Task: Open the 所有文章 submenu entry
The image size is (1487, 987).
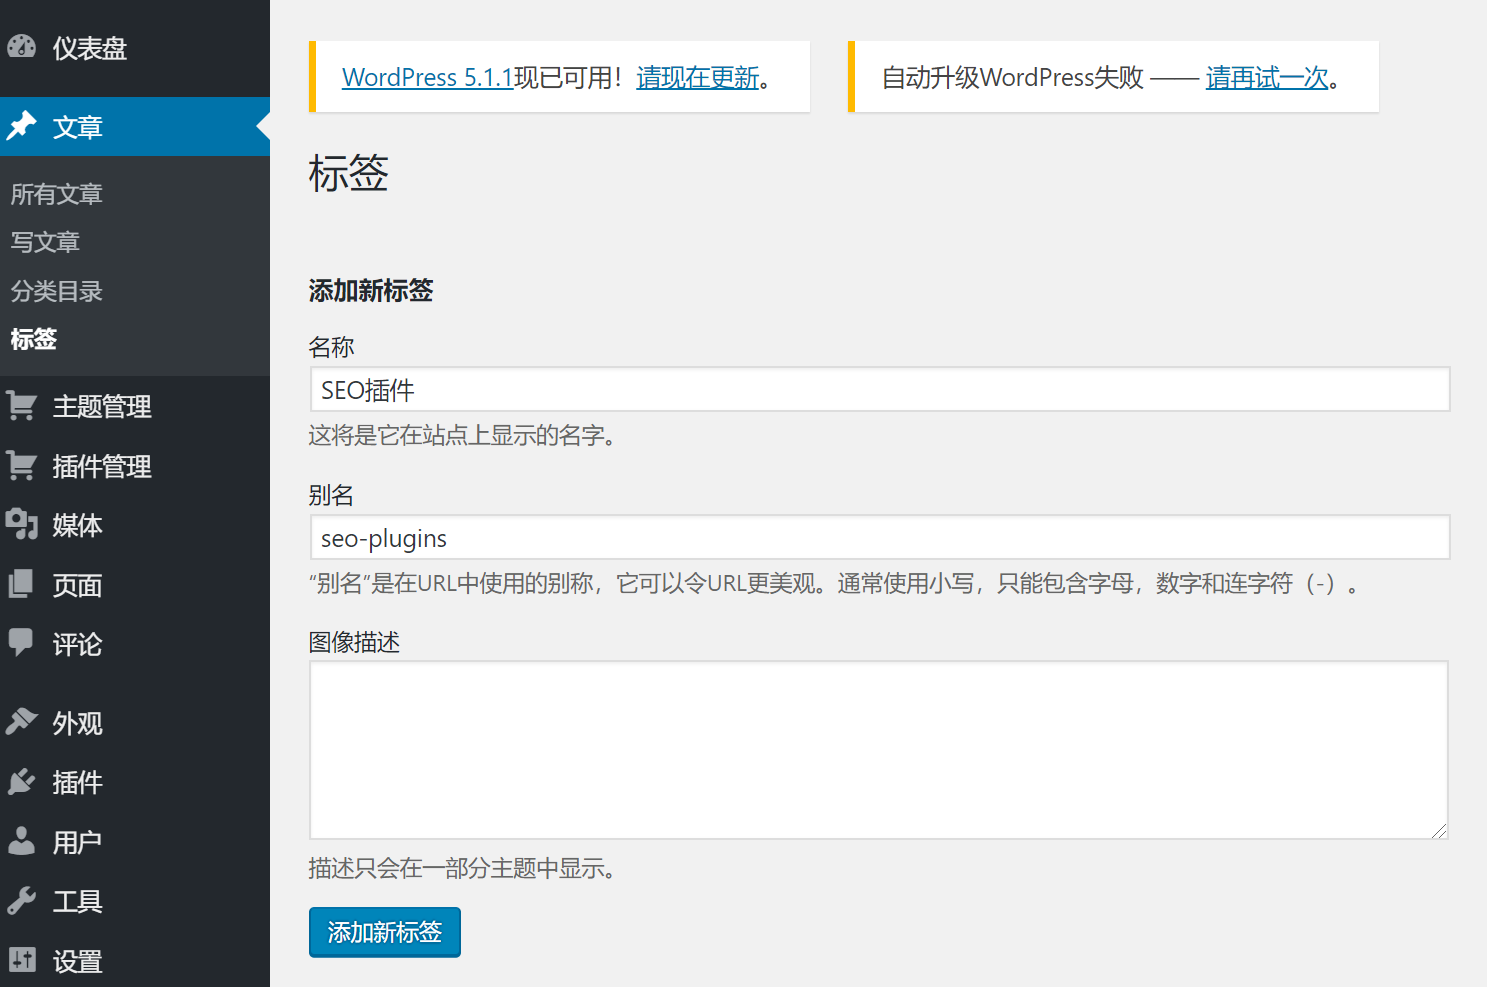Action: pyautogui.click(x=56, y=193)
